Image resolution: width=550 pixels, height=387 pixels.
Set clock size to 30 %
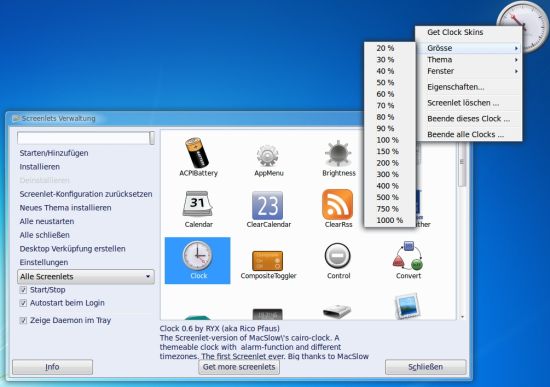(x=390, y=60)
